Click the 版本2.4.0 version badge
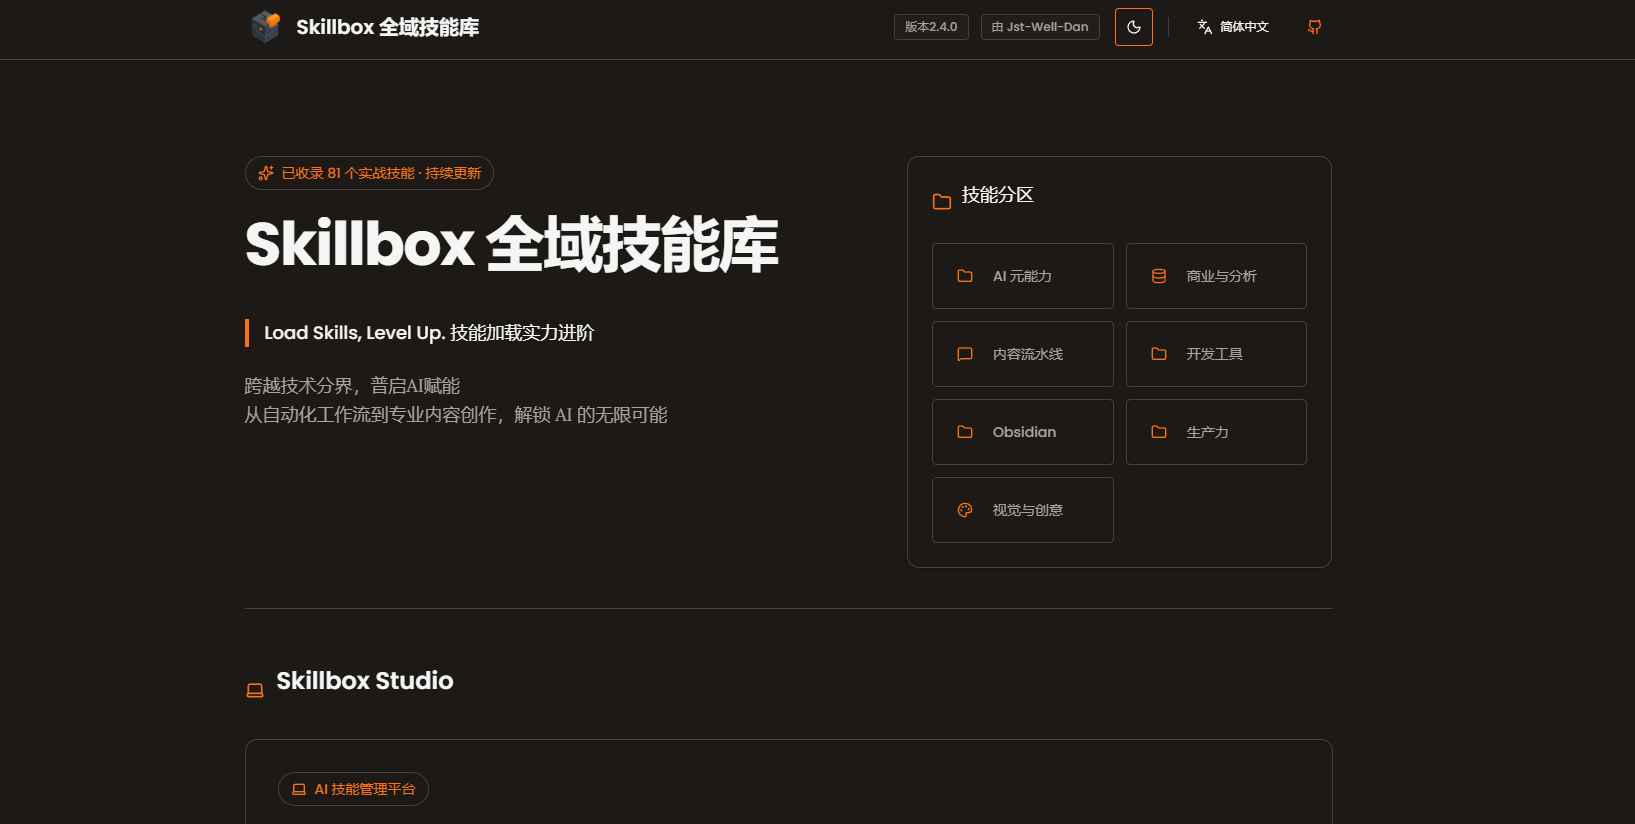This screenshot has width=1635, height=824. pos(931,27)
